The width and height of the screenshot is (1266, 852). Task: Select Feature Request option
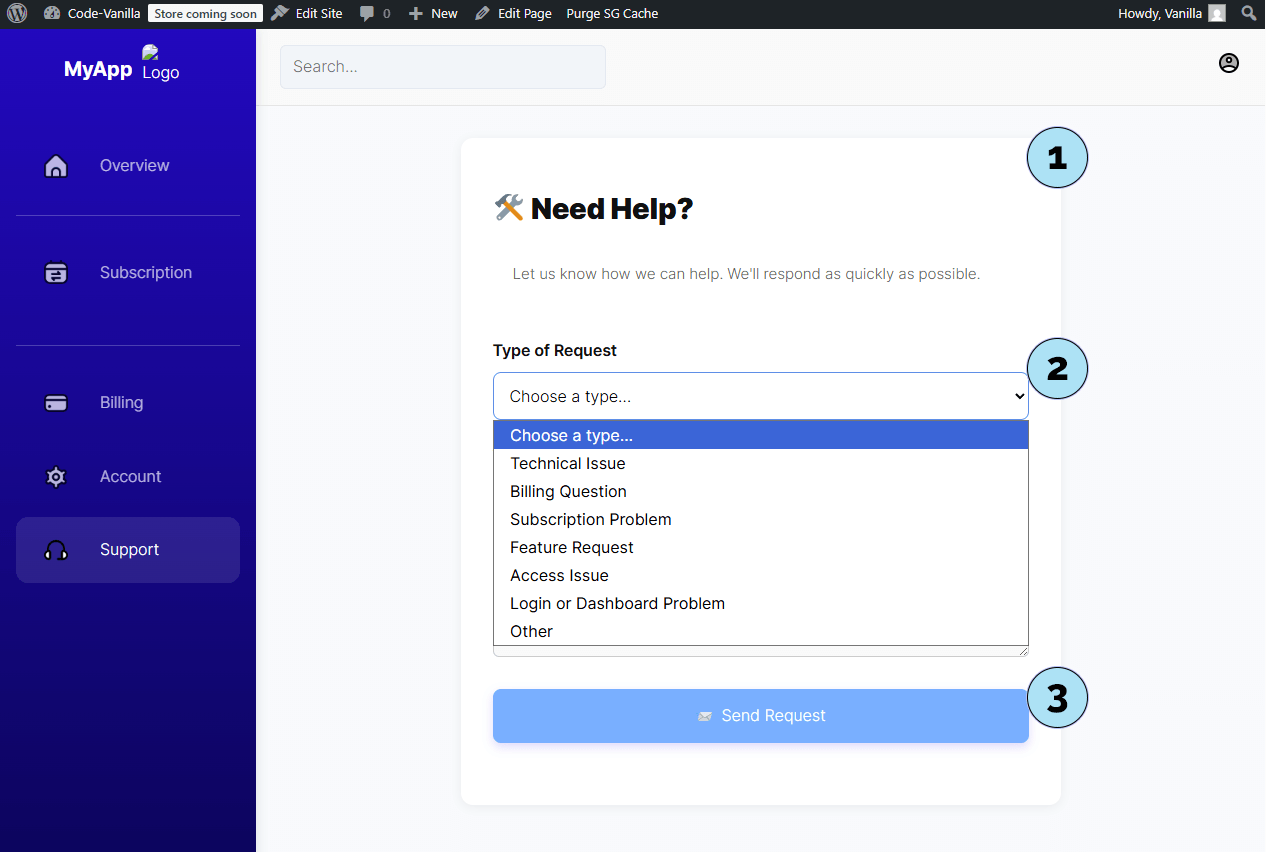point(571,548)
